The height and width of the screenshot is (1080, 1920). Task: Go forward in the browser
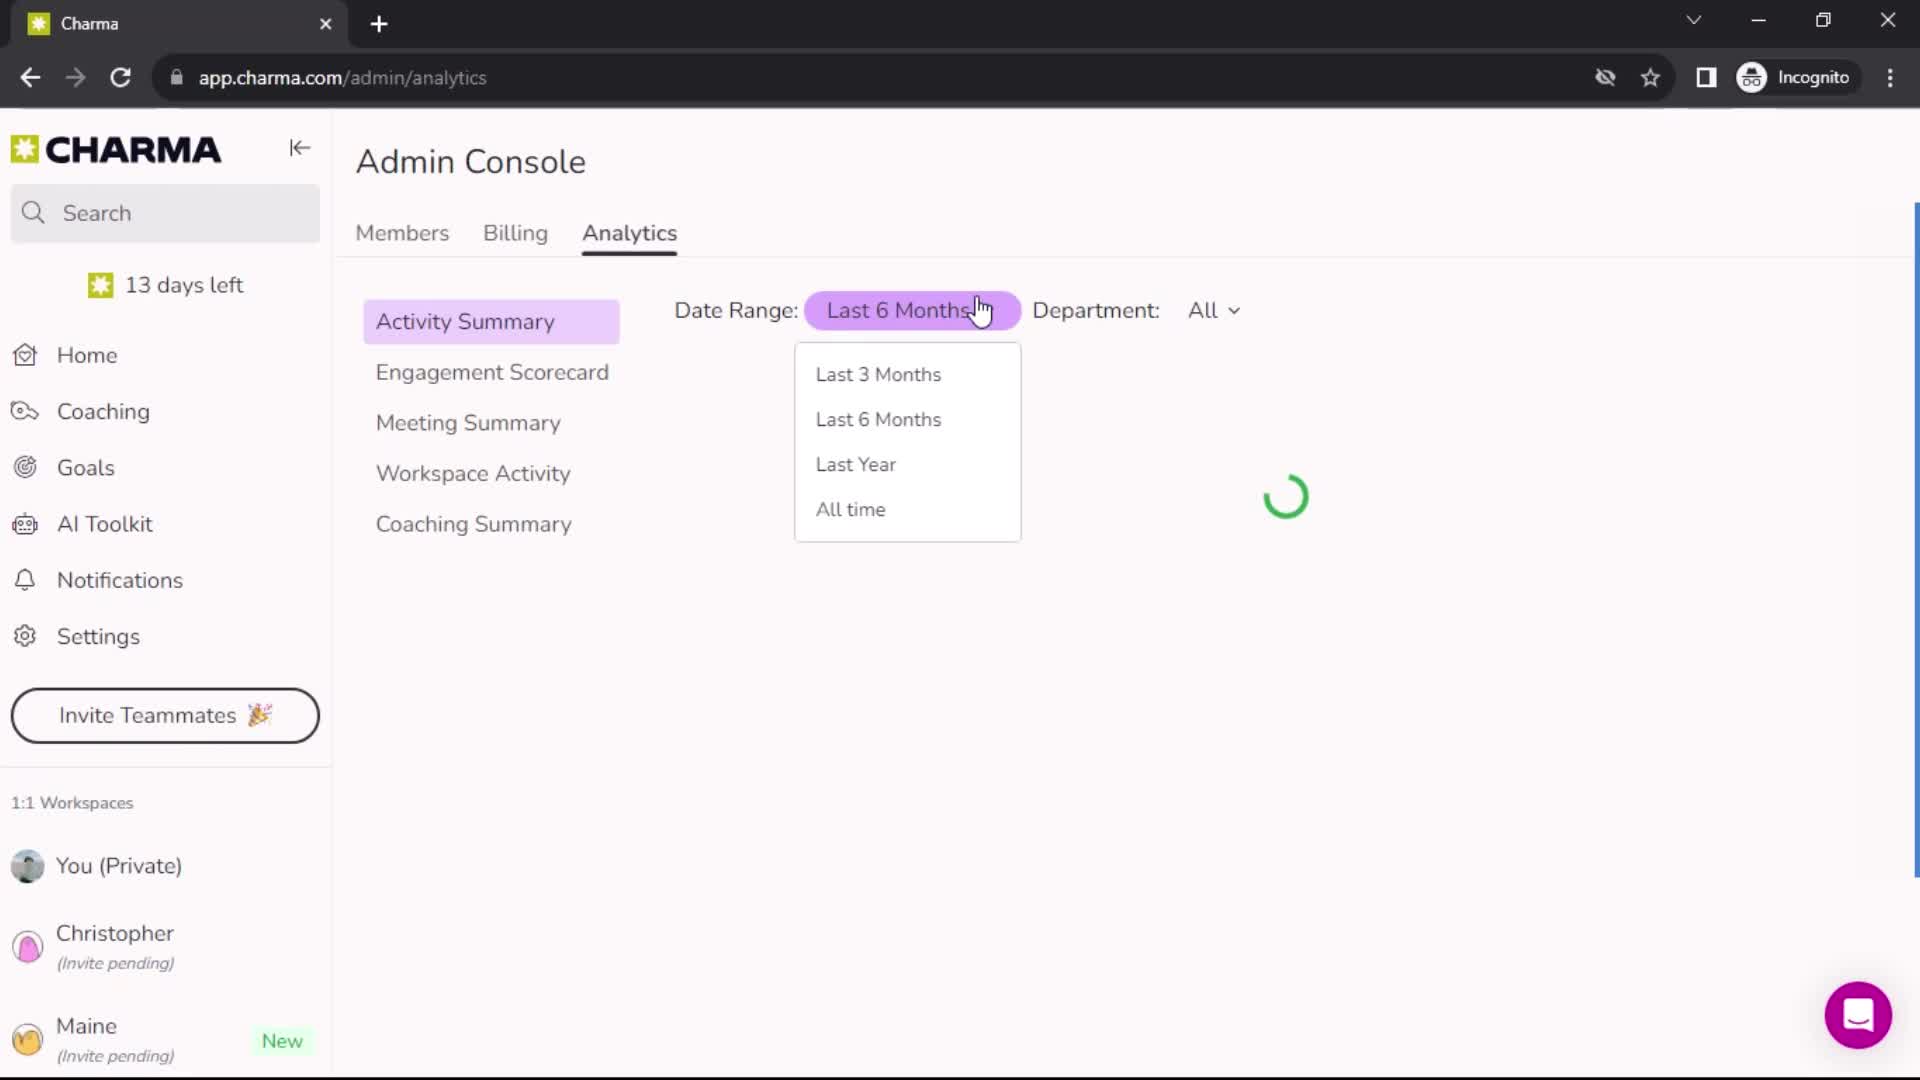pyautogui.click(x=75, y=77)
